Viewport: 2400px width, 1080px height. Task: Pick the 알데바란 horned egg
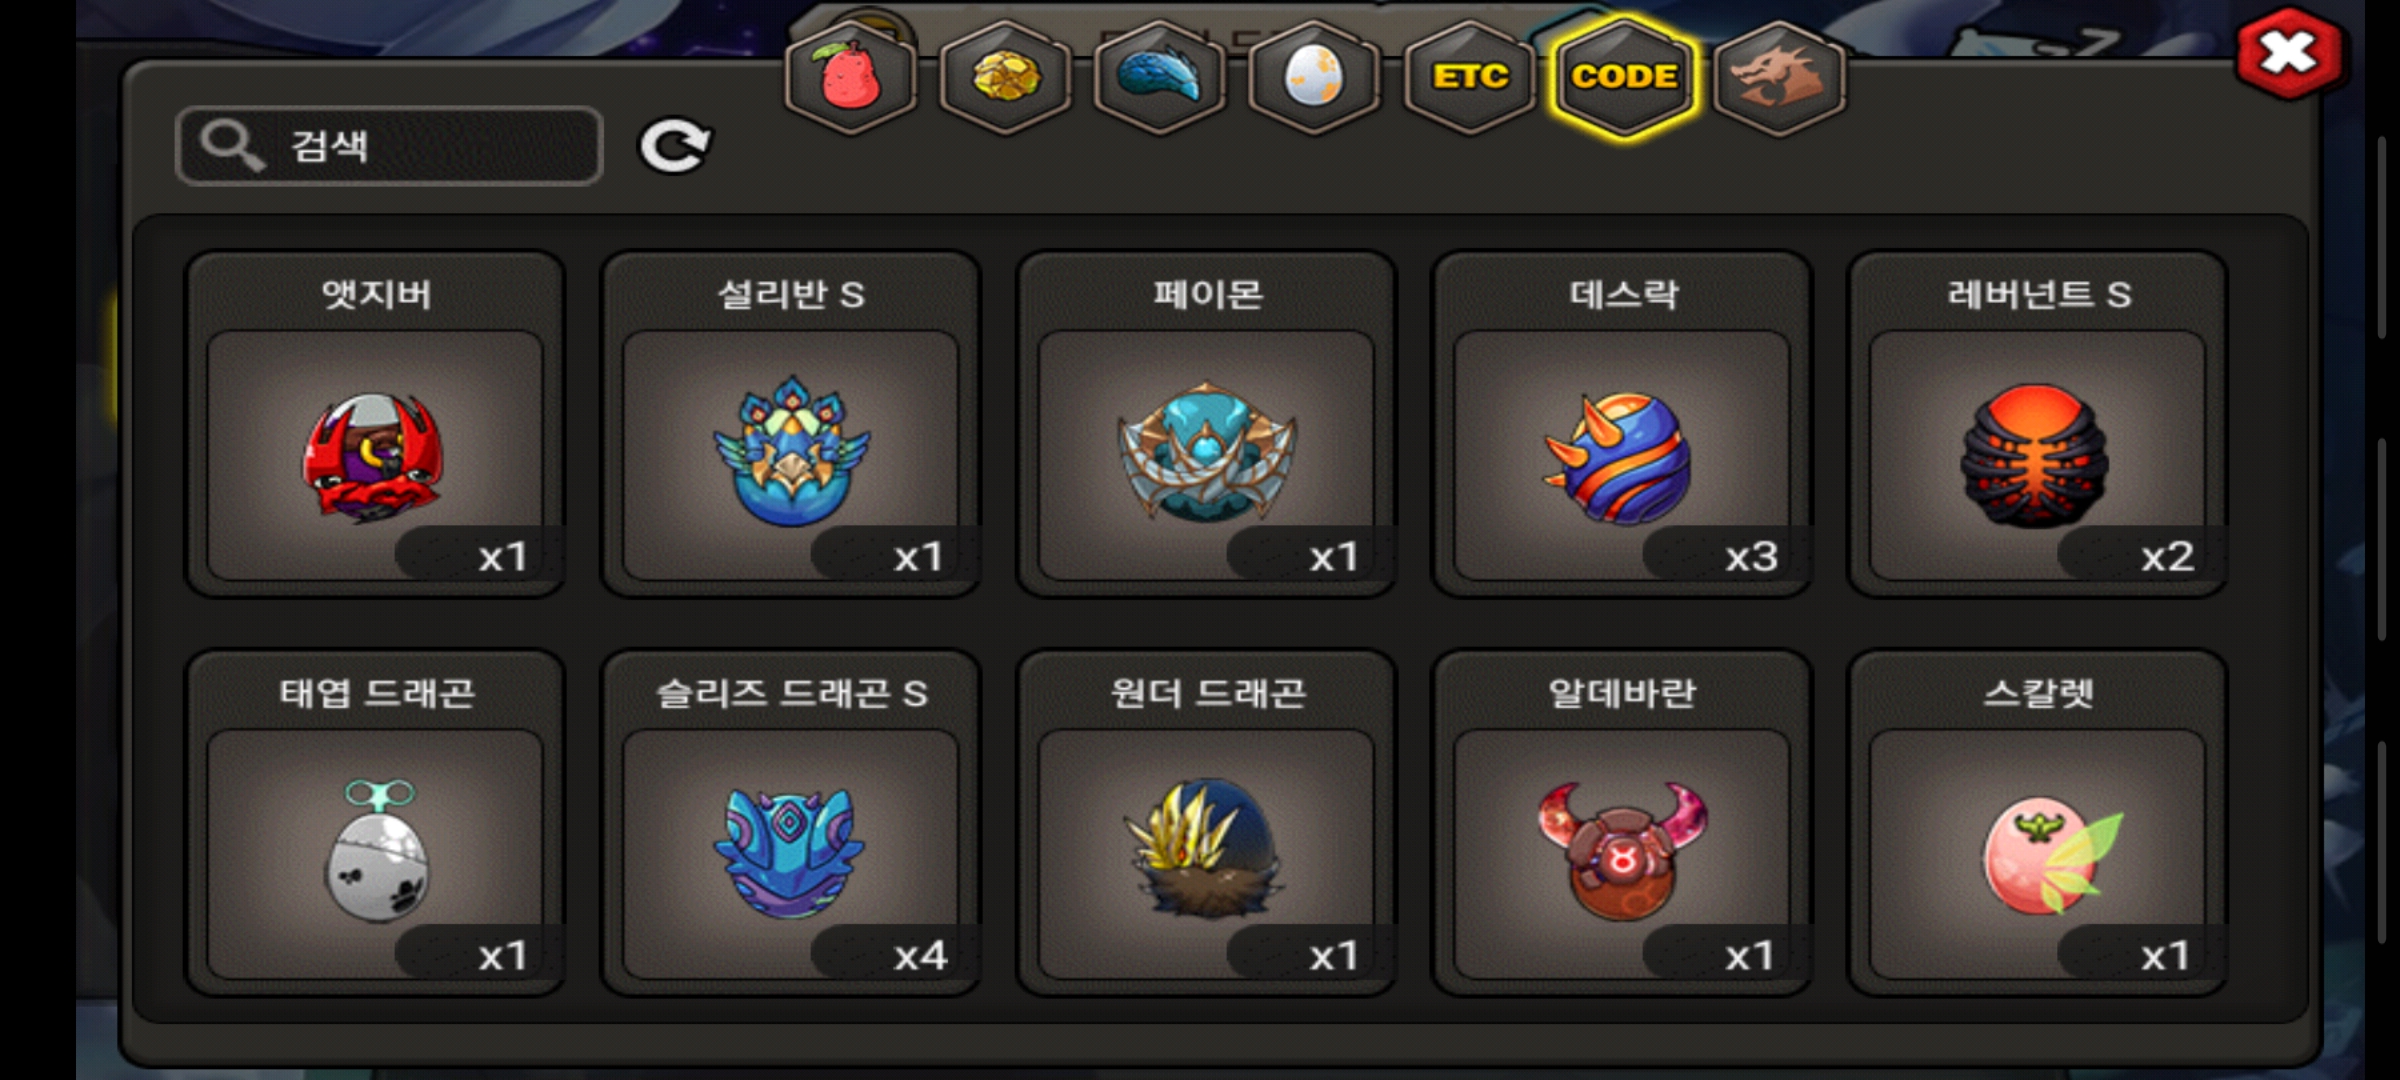point(1622,823)
